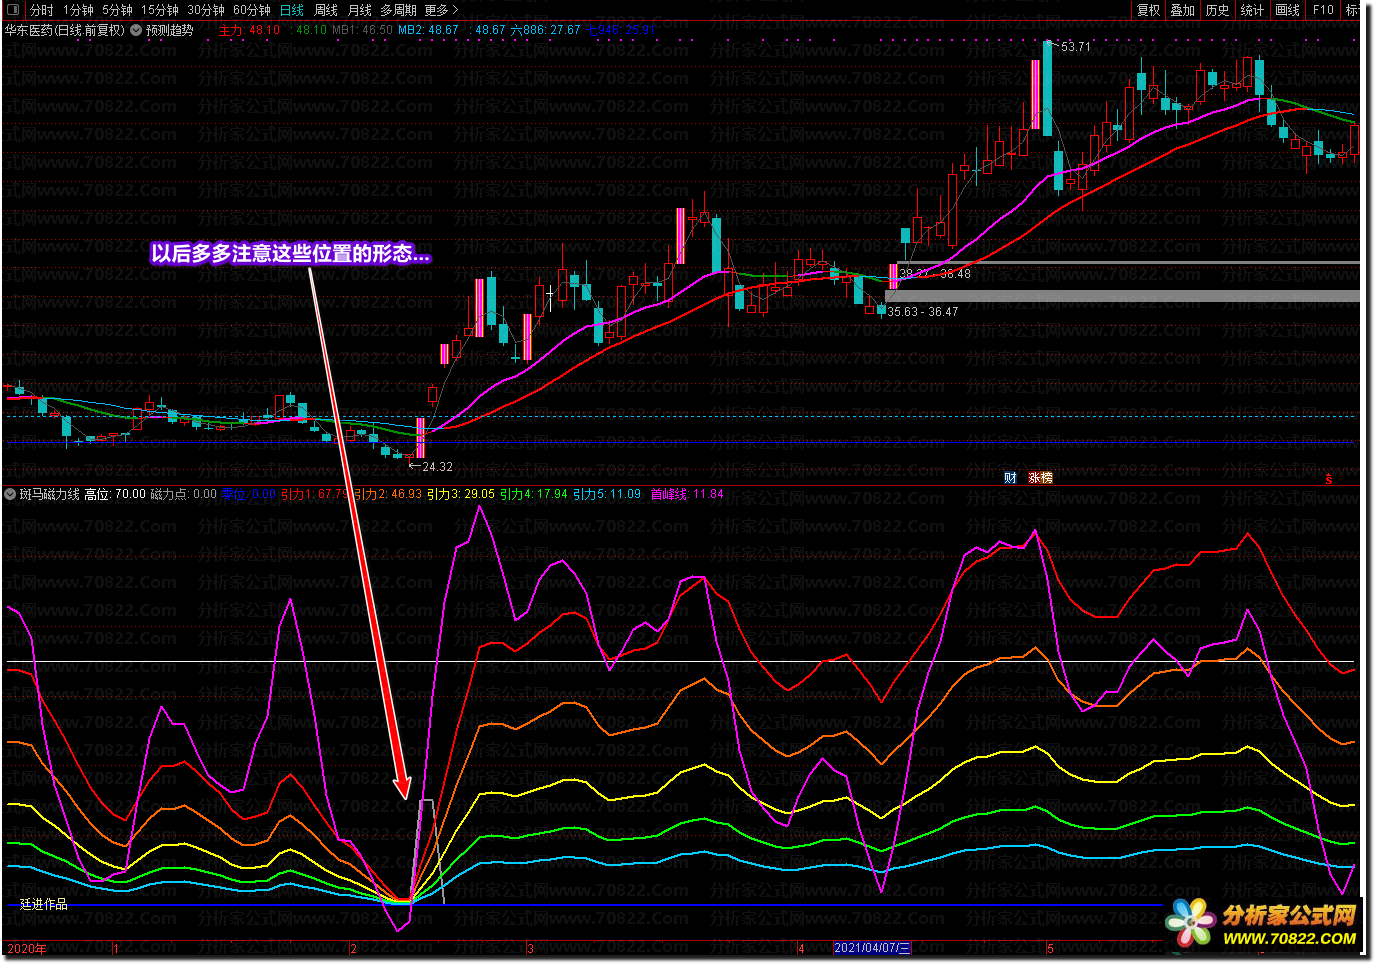Click the 引力3: 29.05 value
Viewport: 1376px width, 964px height.
pyautogui.click(x=461, y=494)
